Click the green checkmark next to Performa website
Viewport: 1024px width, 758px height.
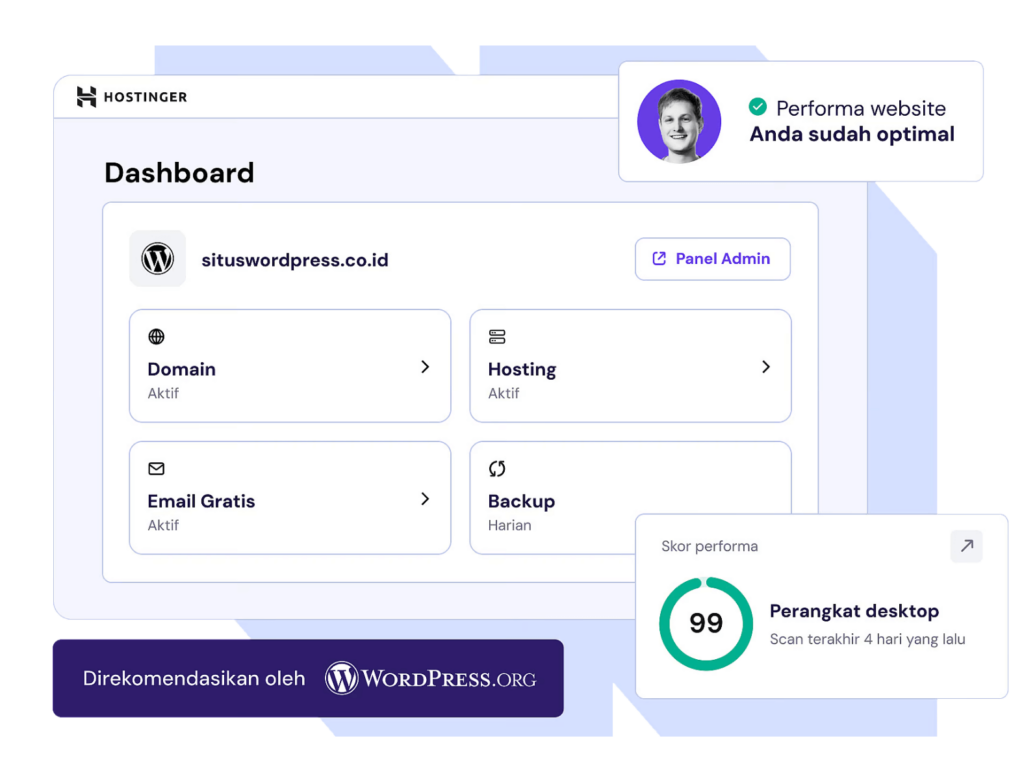(x=757, y=105)
